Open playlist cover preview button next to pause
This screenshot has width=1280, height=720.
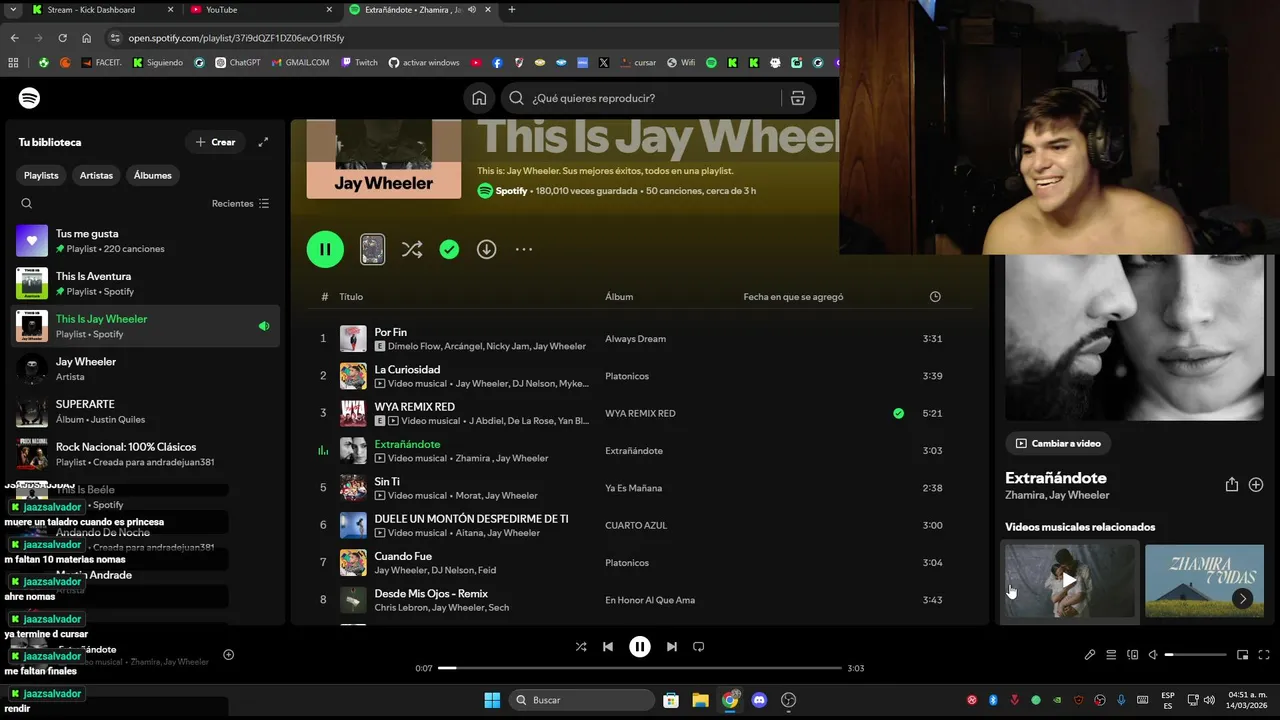tap(372, 249)
